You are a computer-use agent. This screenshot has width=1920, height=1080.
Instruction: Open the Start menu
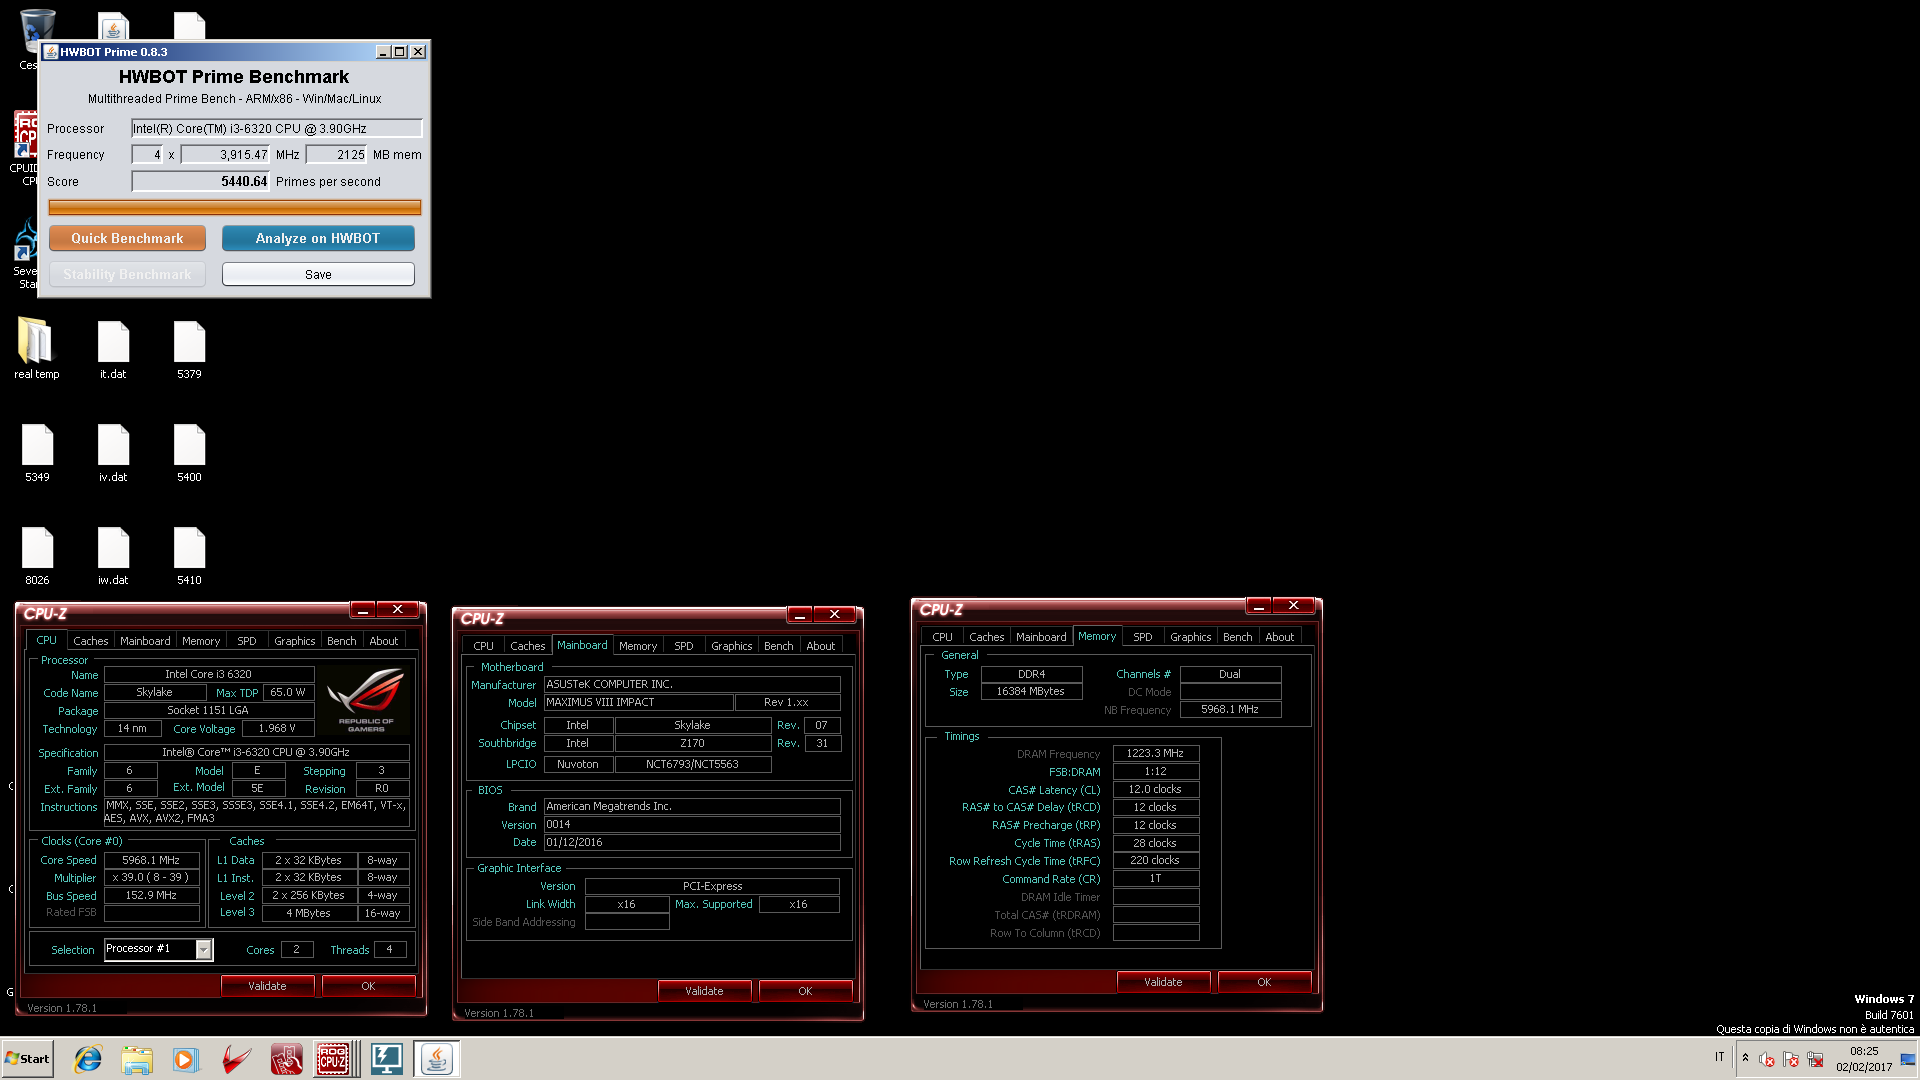[x=27, y=1059]
